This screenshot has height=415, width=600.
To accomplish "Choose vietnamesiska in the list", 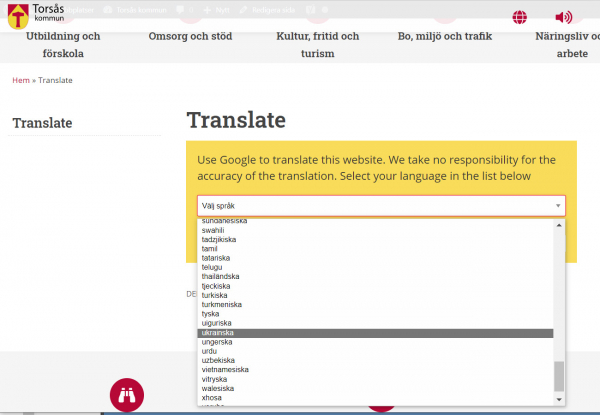I will click(225, 370).
